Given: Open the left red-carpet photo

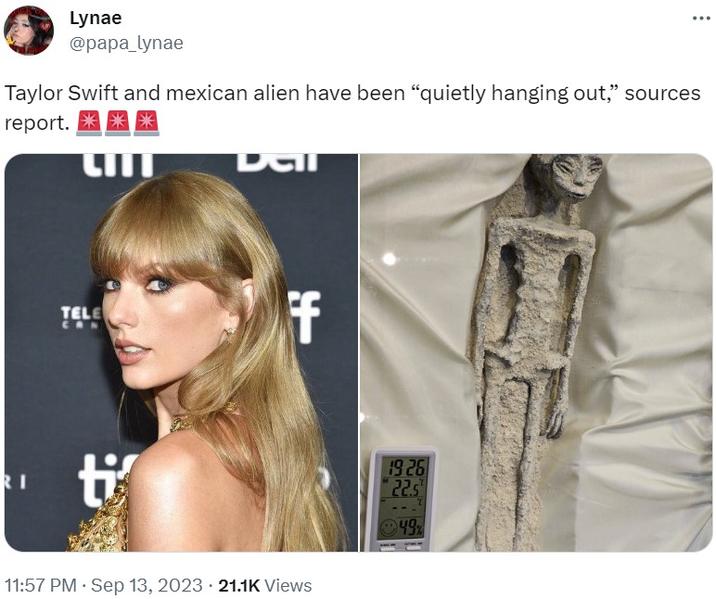Looking at the screenshot, I should [x=181, y=352].
